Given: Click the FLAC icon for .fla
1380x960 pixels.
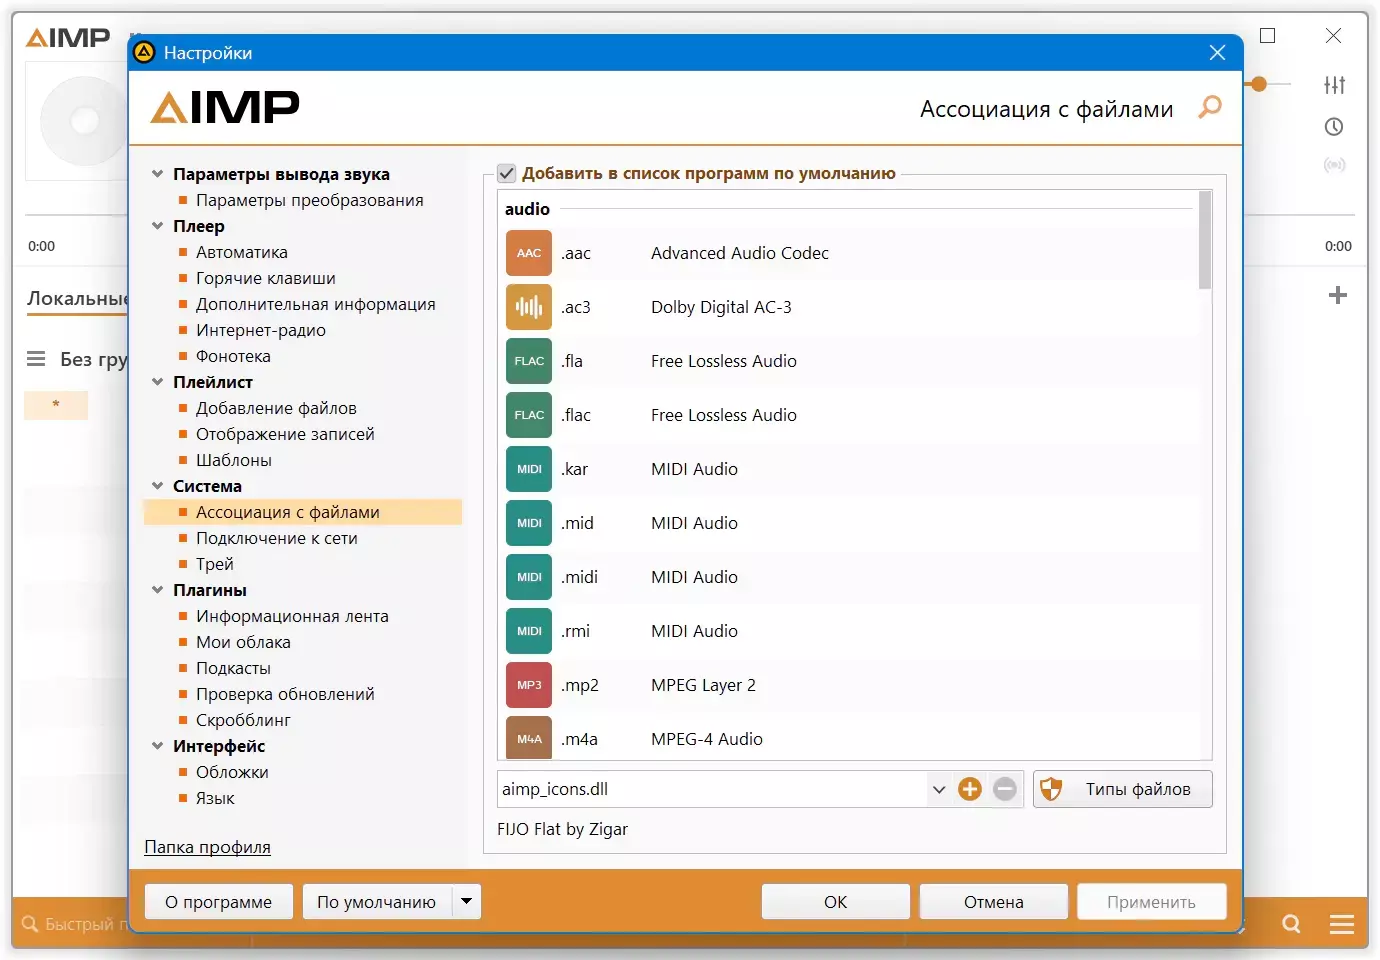Looking at the screenshot, I should [x=529, y=361].
